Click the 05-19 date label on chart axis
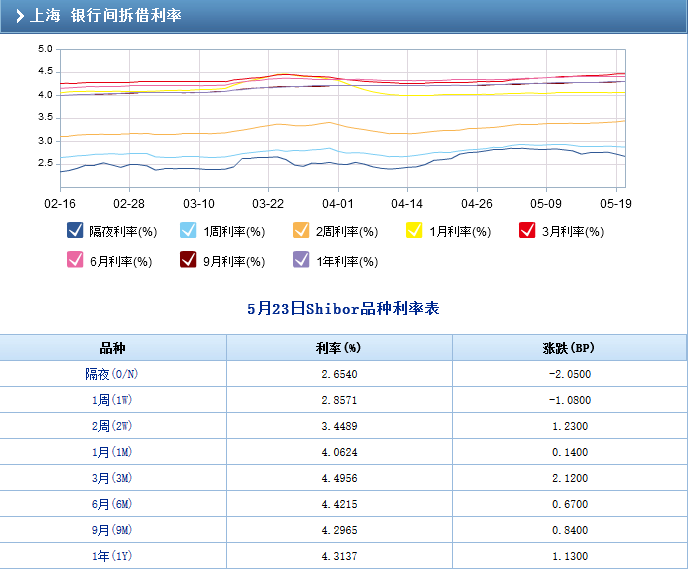Image resolution: width=688 pixels, height=569 pixels. pos(616,204)
